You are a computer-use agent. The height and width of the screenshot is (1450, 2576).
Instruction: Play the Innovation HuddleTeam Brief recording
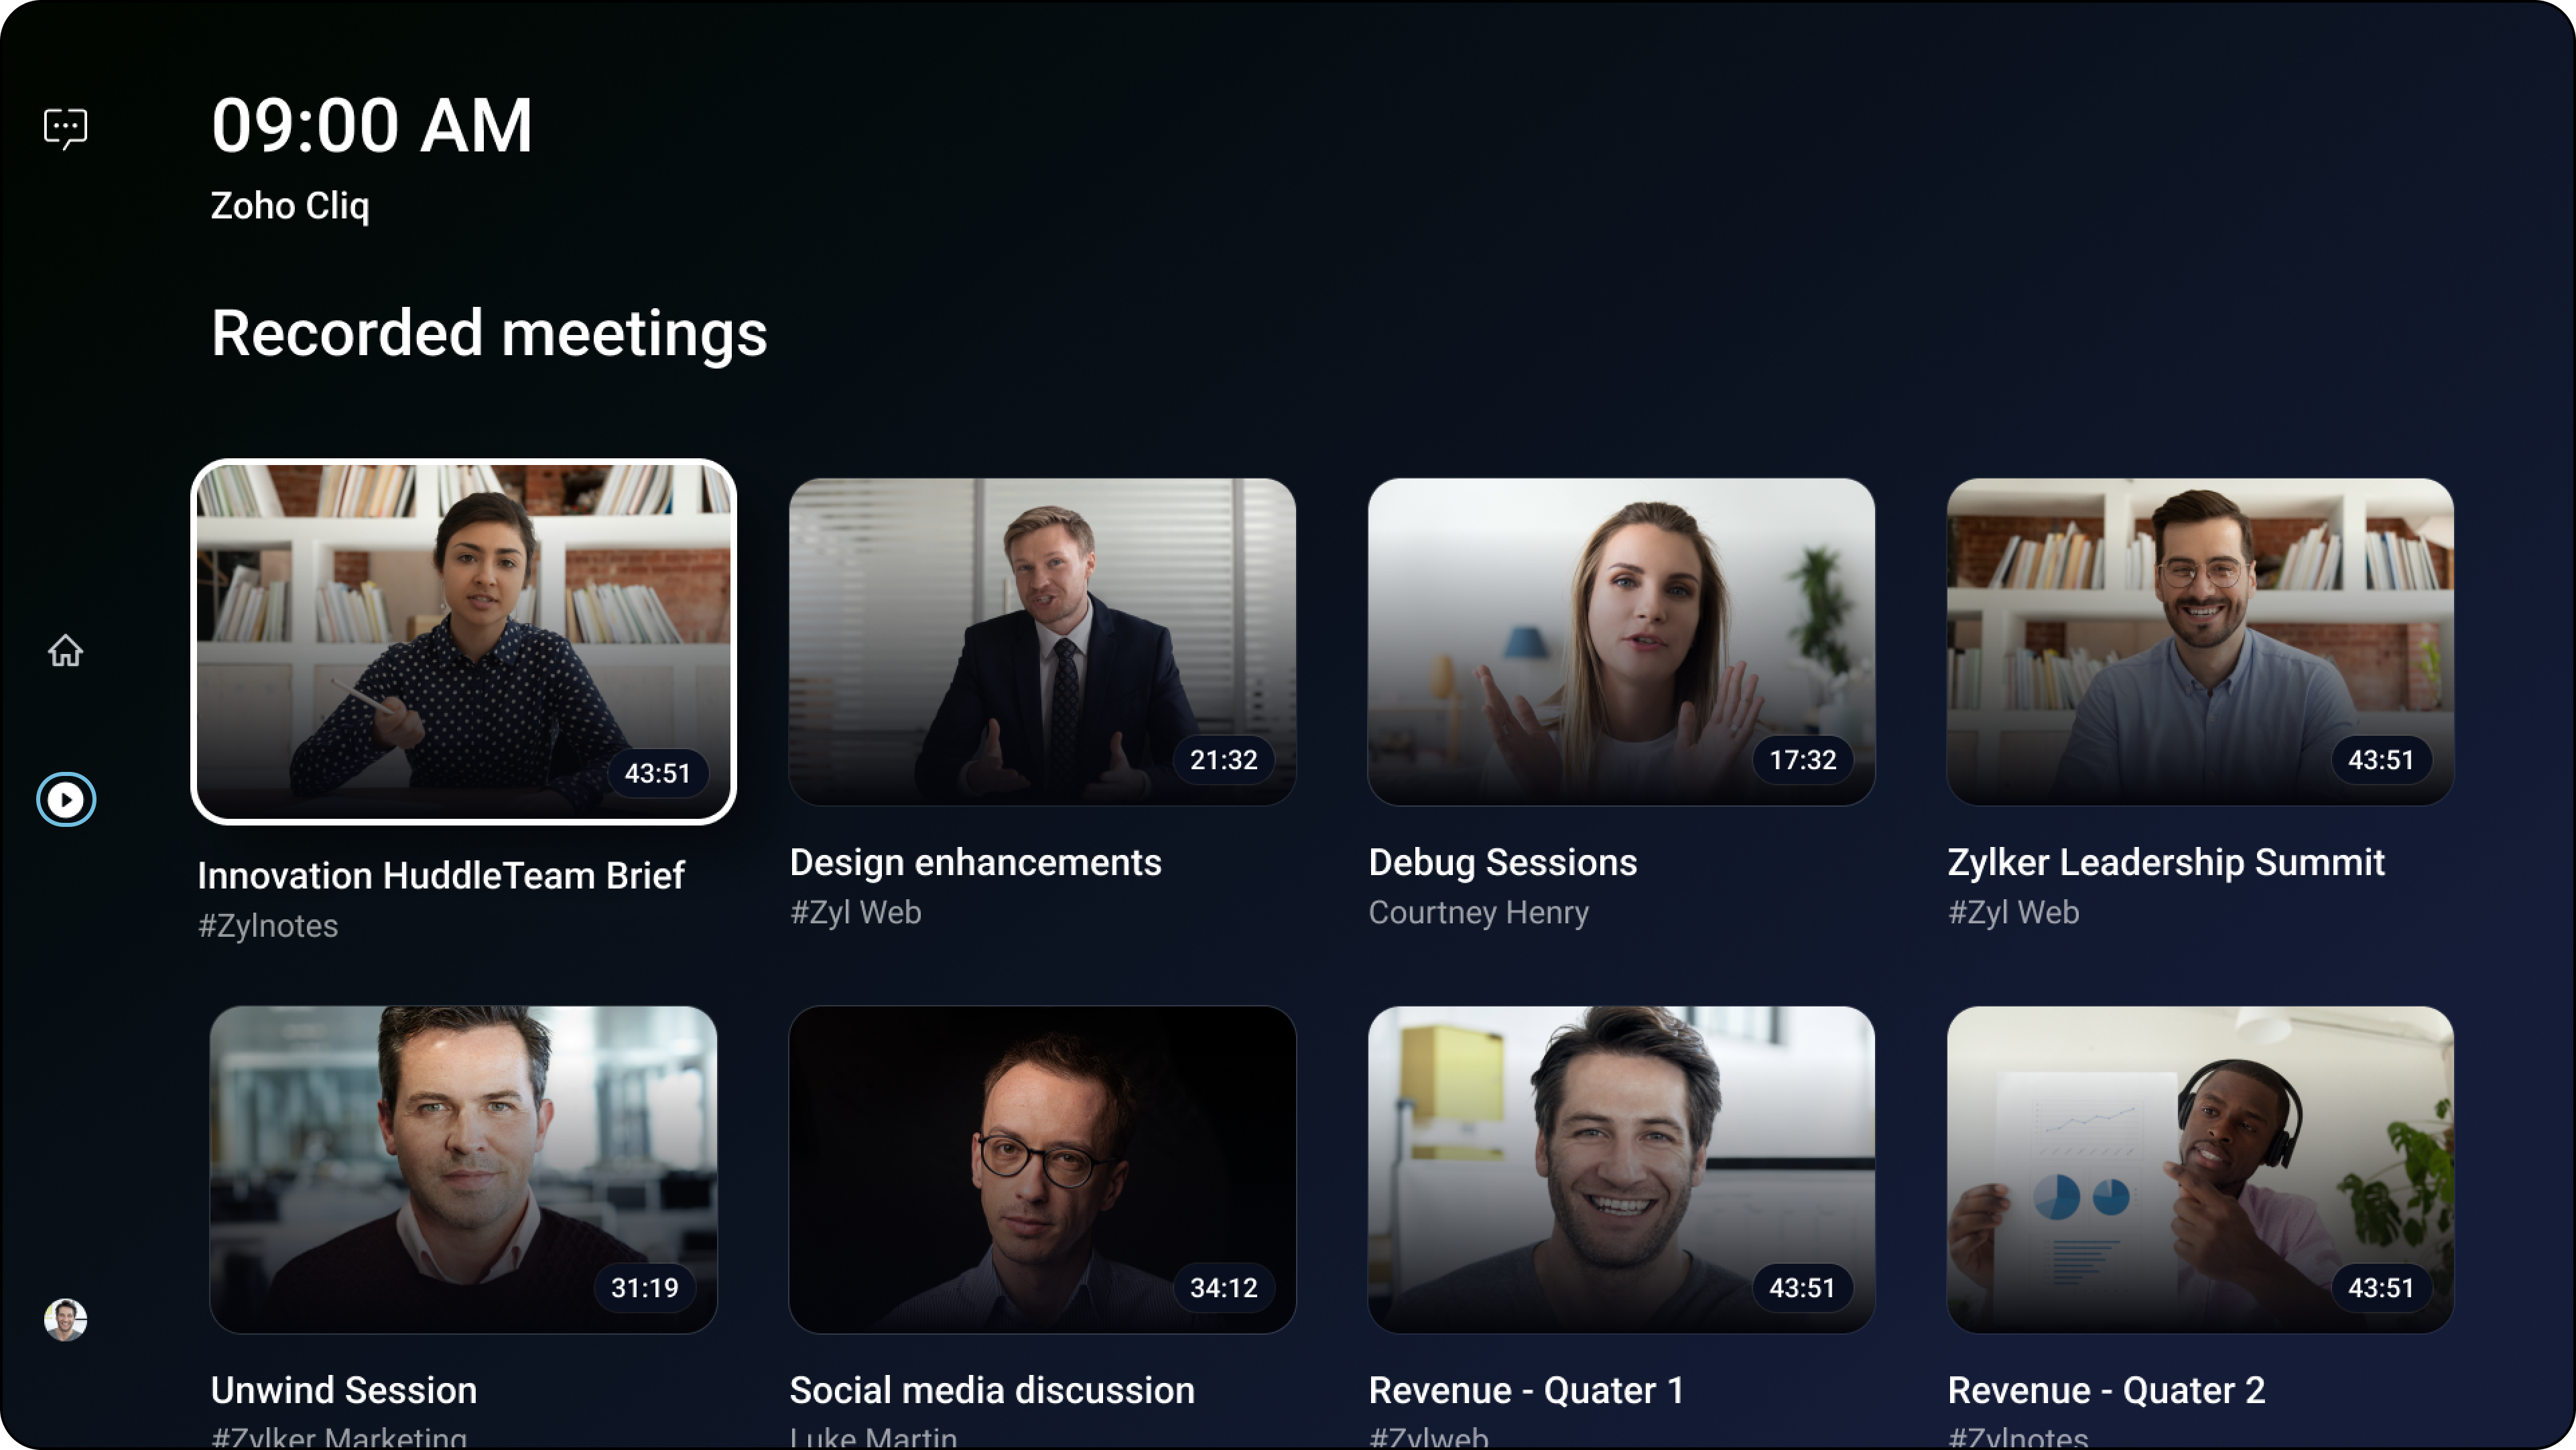tap(464, 642)
